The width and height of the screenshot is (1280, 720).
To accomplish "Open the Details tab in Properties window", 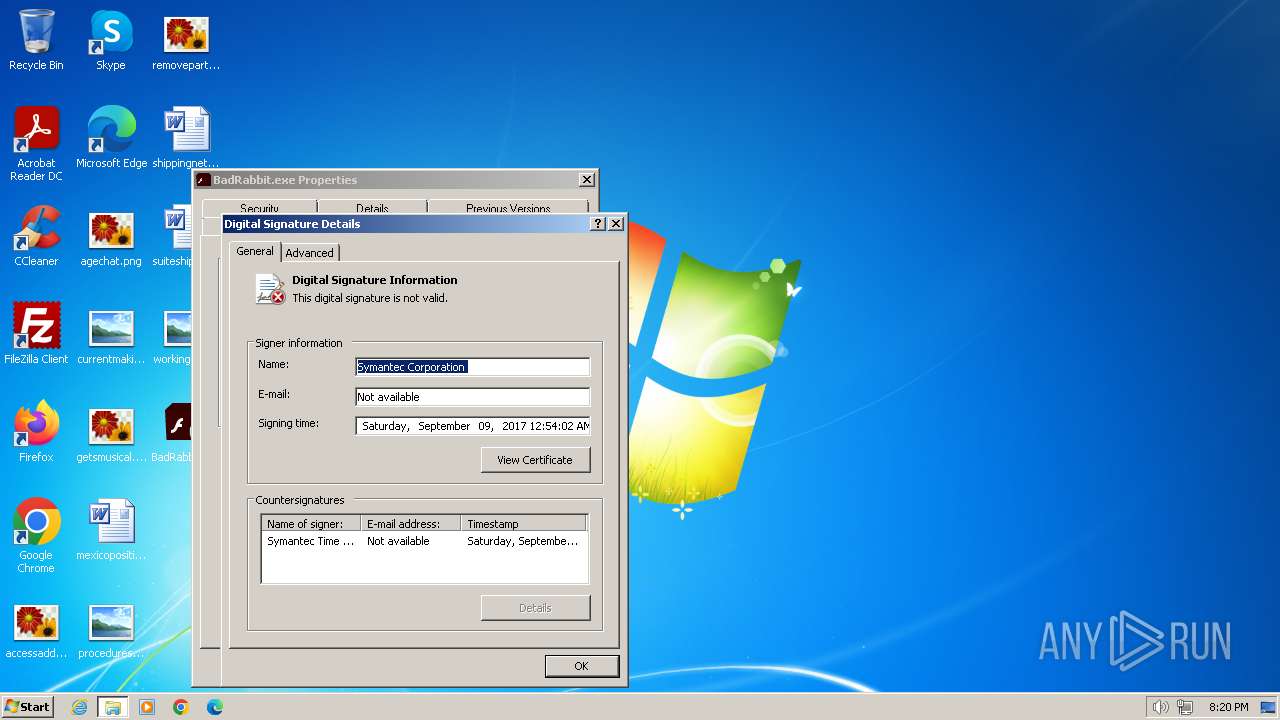I will [x=372, y=208].
